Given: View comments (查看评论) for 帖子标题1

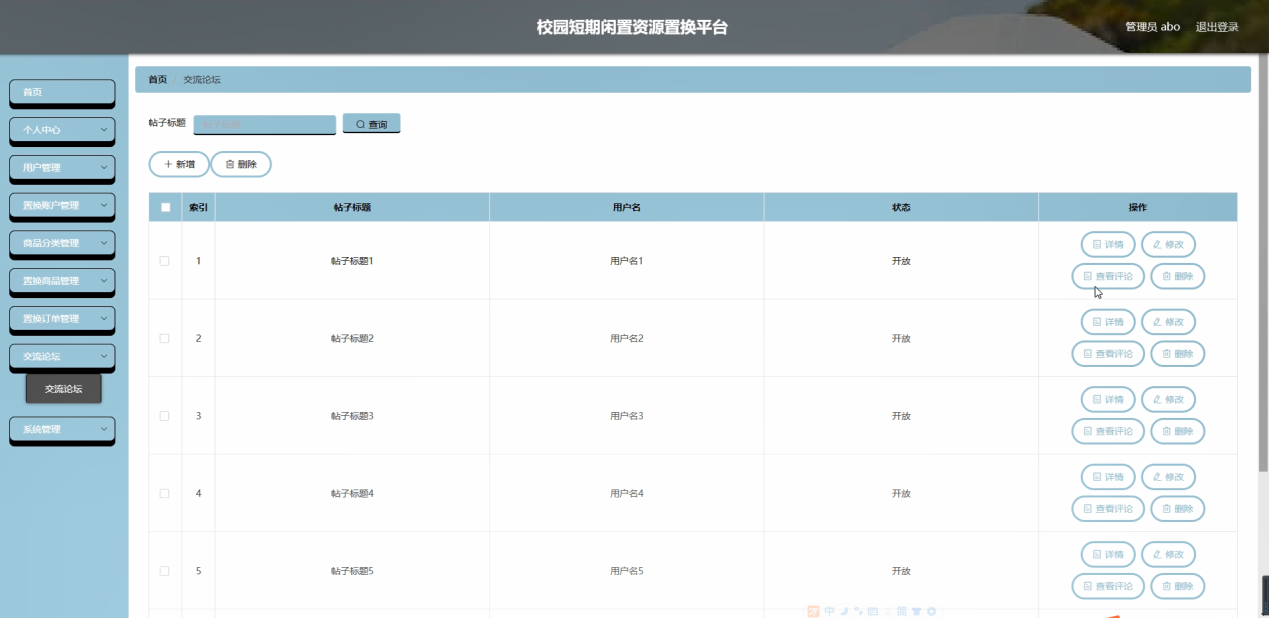Looking at the screenshot, I should tap(1108, 276).
